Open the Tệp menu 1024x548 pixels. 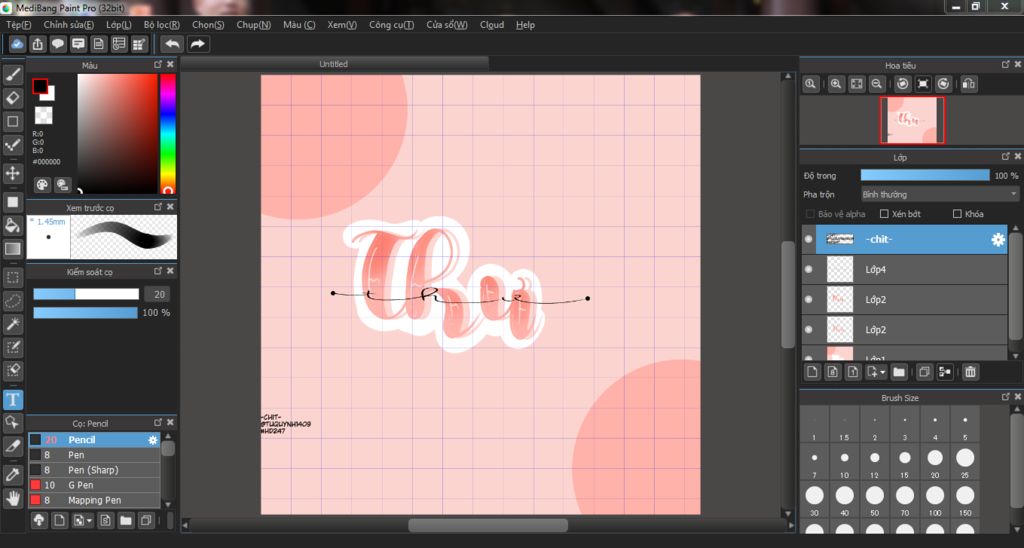pos(19,25)
